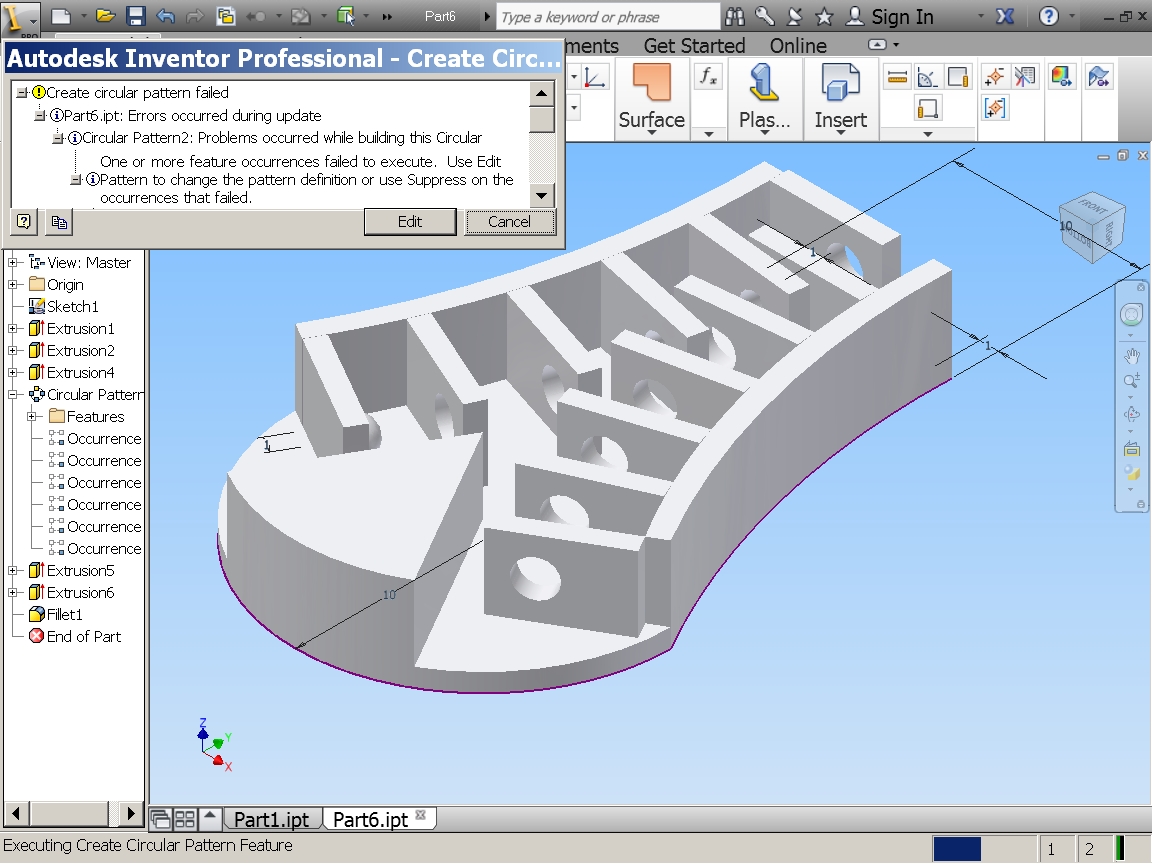
Task: Click the Return icon in the quick access toolbar
Action: (256, 16)
